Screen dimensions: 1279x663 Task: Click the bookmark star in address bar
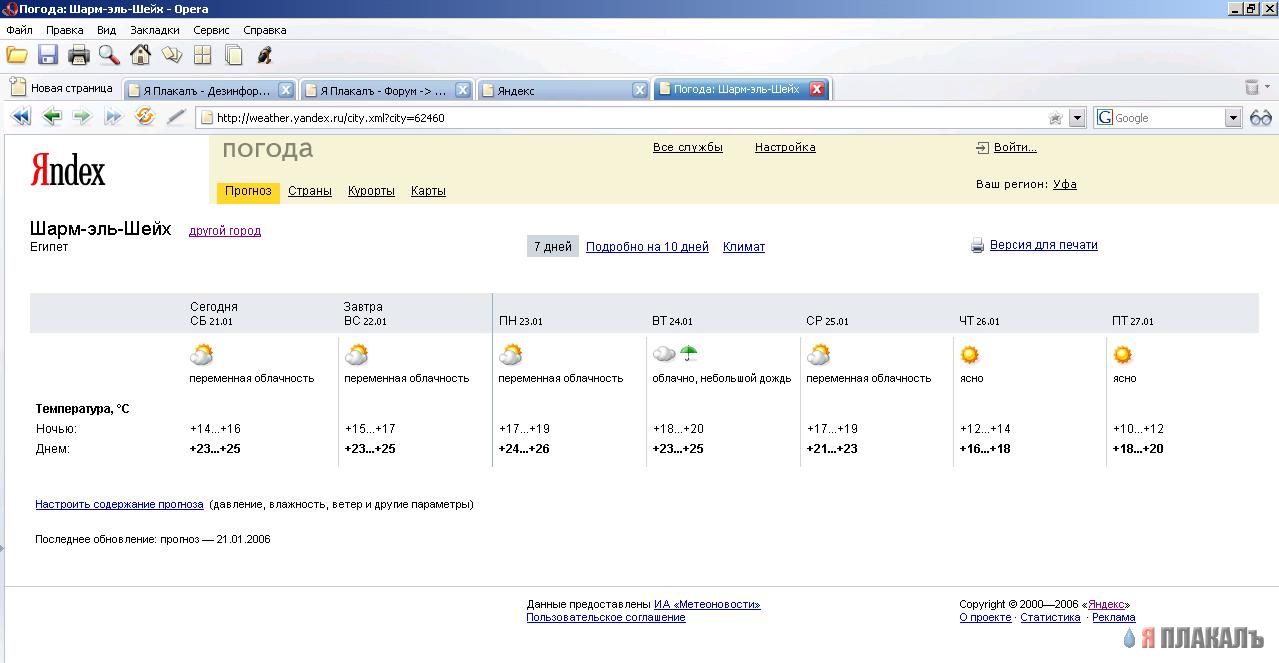pos(1055,118)
